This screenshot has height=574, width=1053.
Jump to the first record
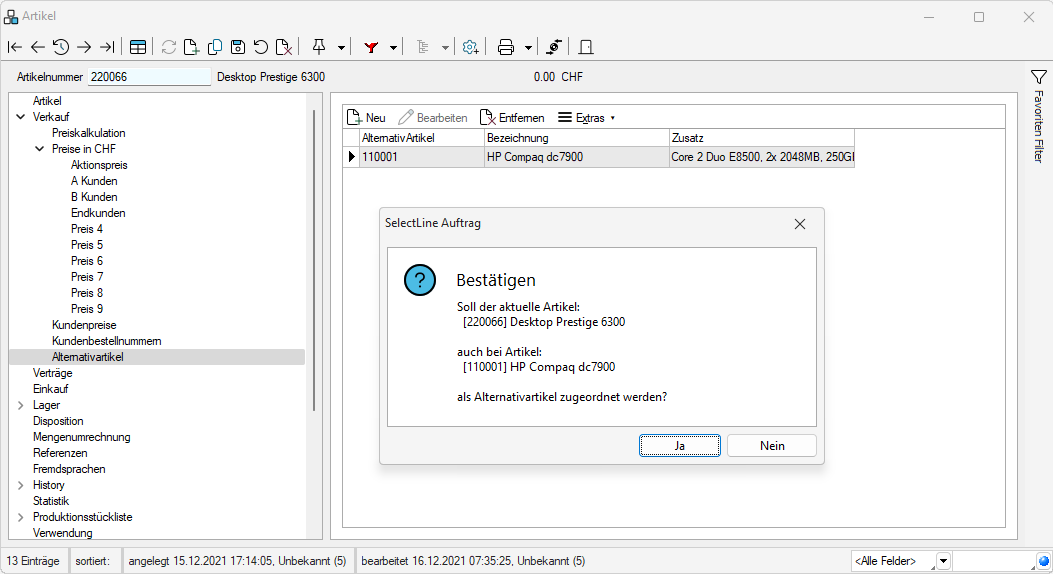[x=15, y=47]
